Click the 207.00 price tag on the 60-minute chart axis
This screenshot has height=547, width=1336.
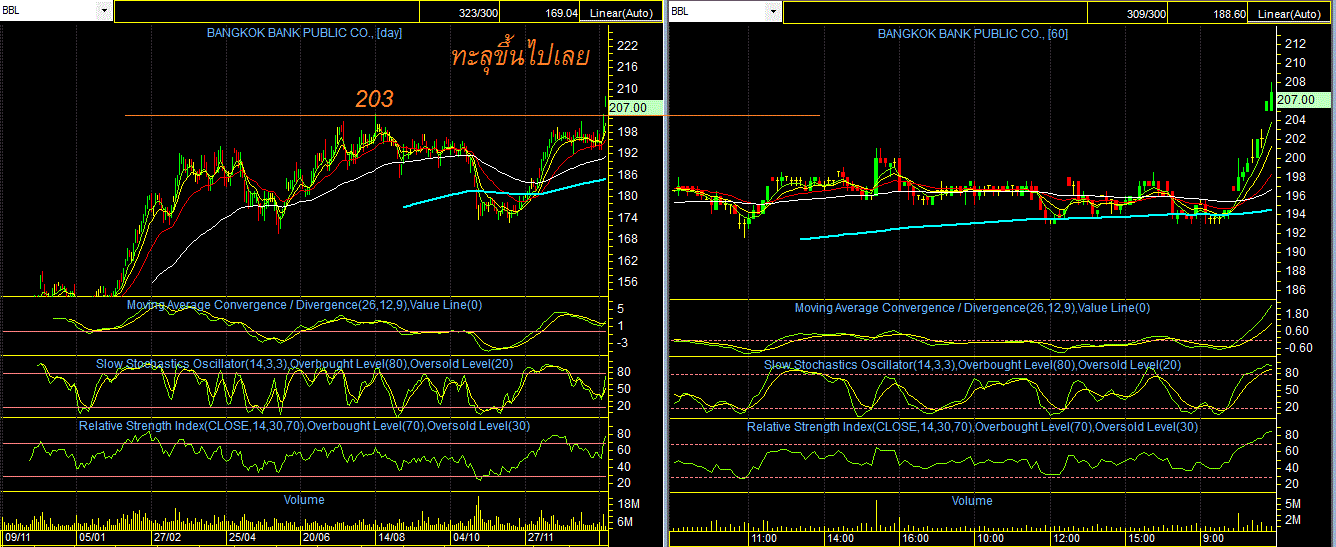coord(1303,99)
